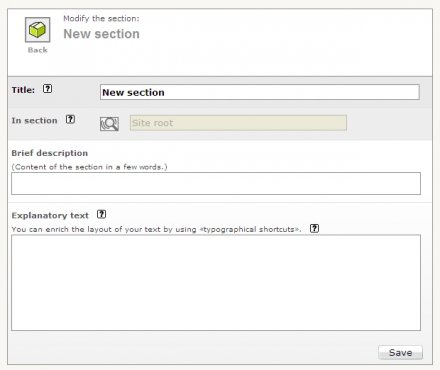Screen dimensions: 440x370
Task: Click the Brief description label
Action: (x=50, y=153)
